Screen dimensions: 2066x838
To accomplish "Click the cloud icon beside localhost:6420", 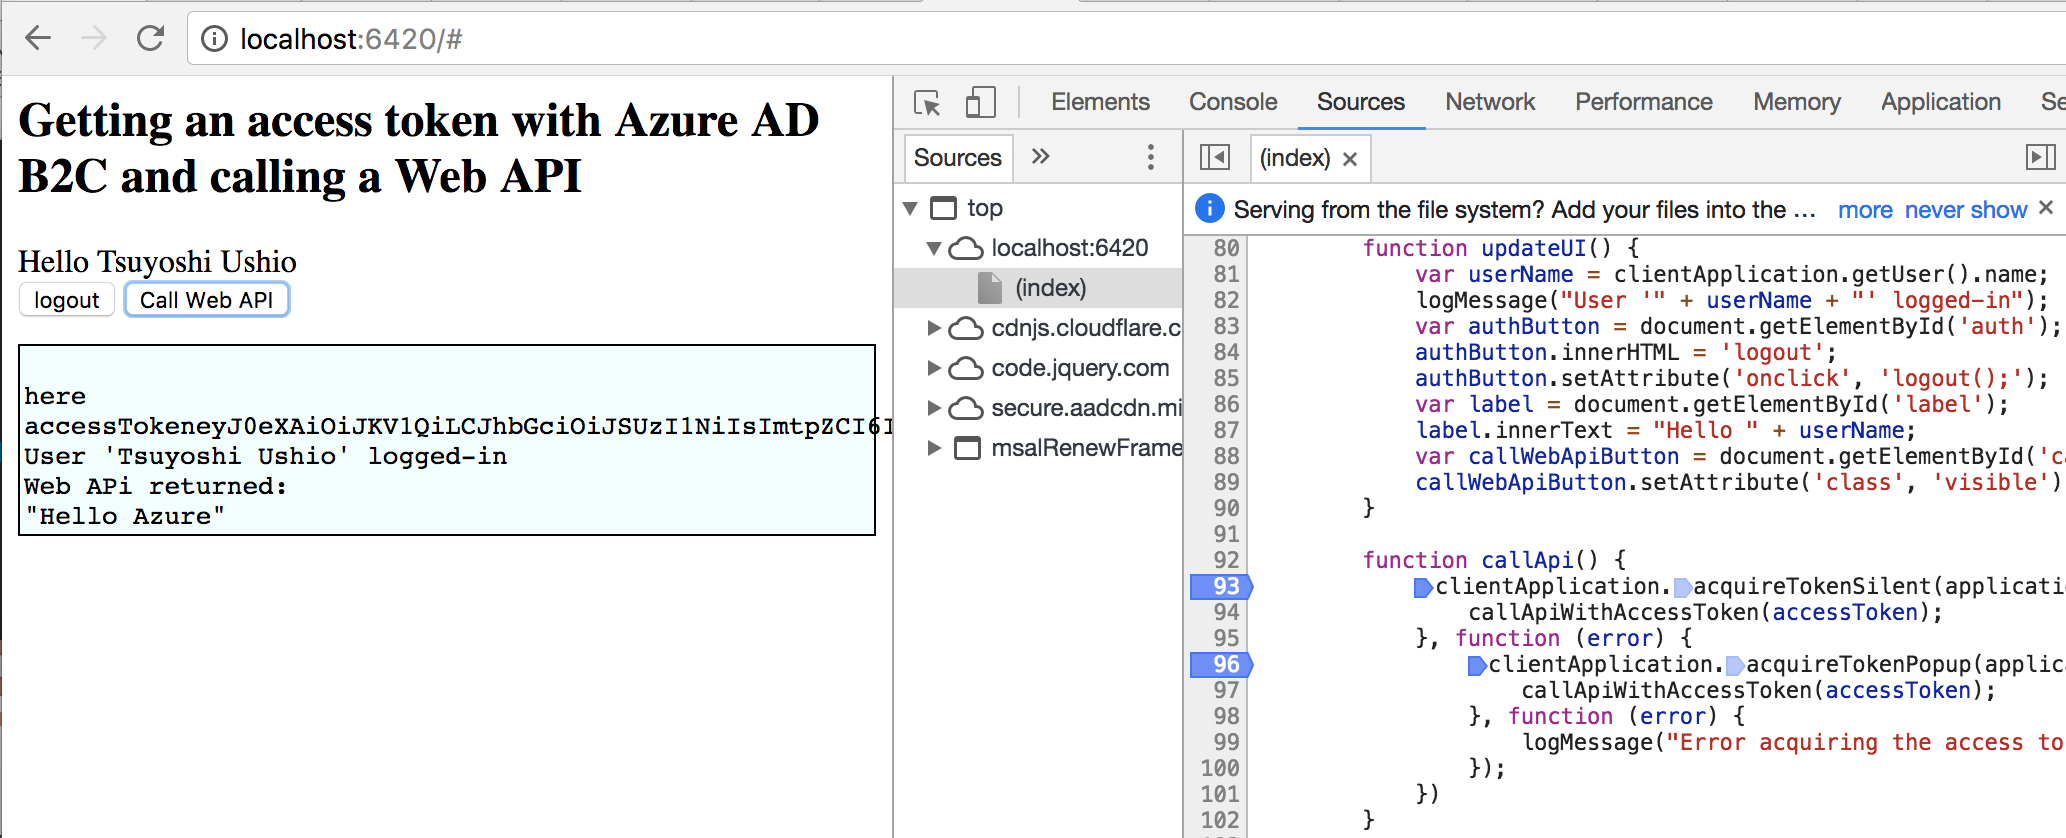I will tap(966, 248).
